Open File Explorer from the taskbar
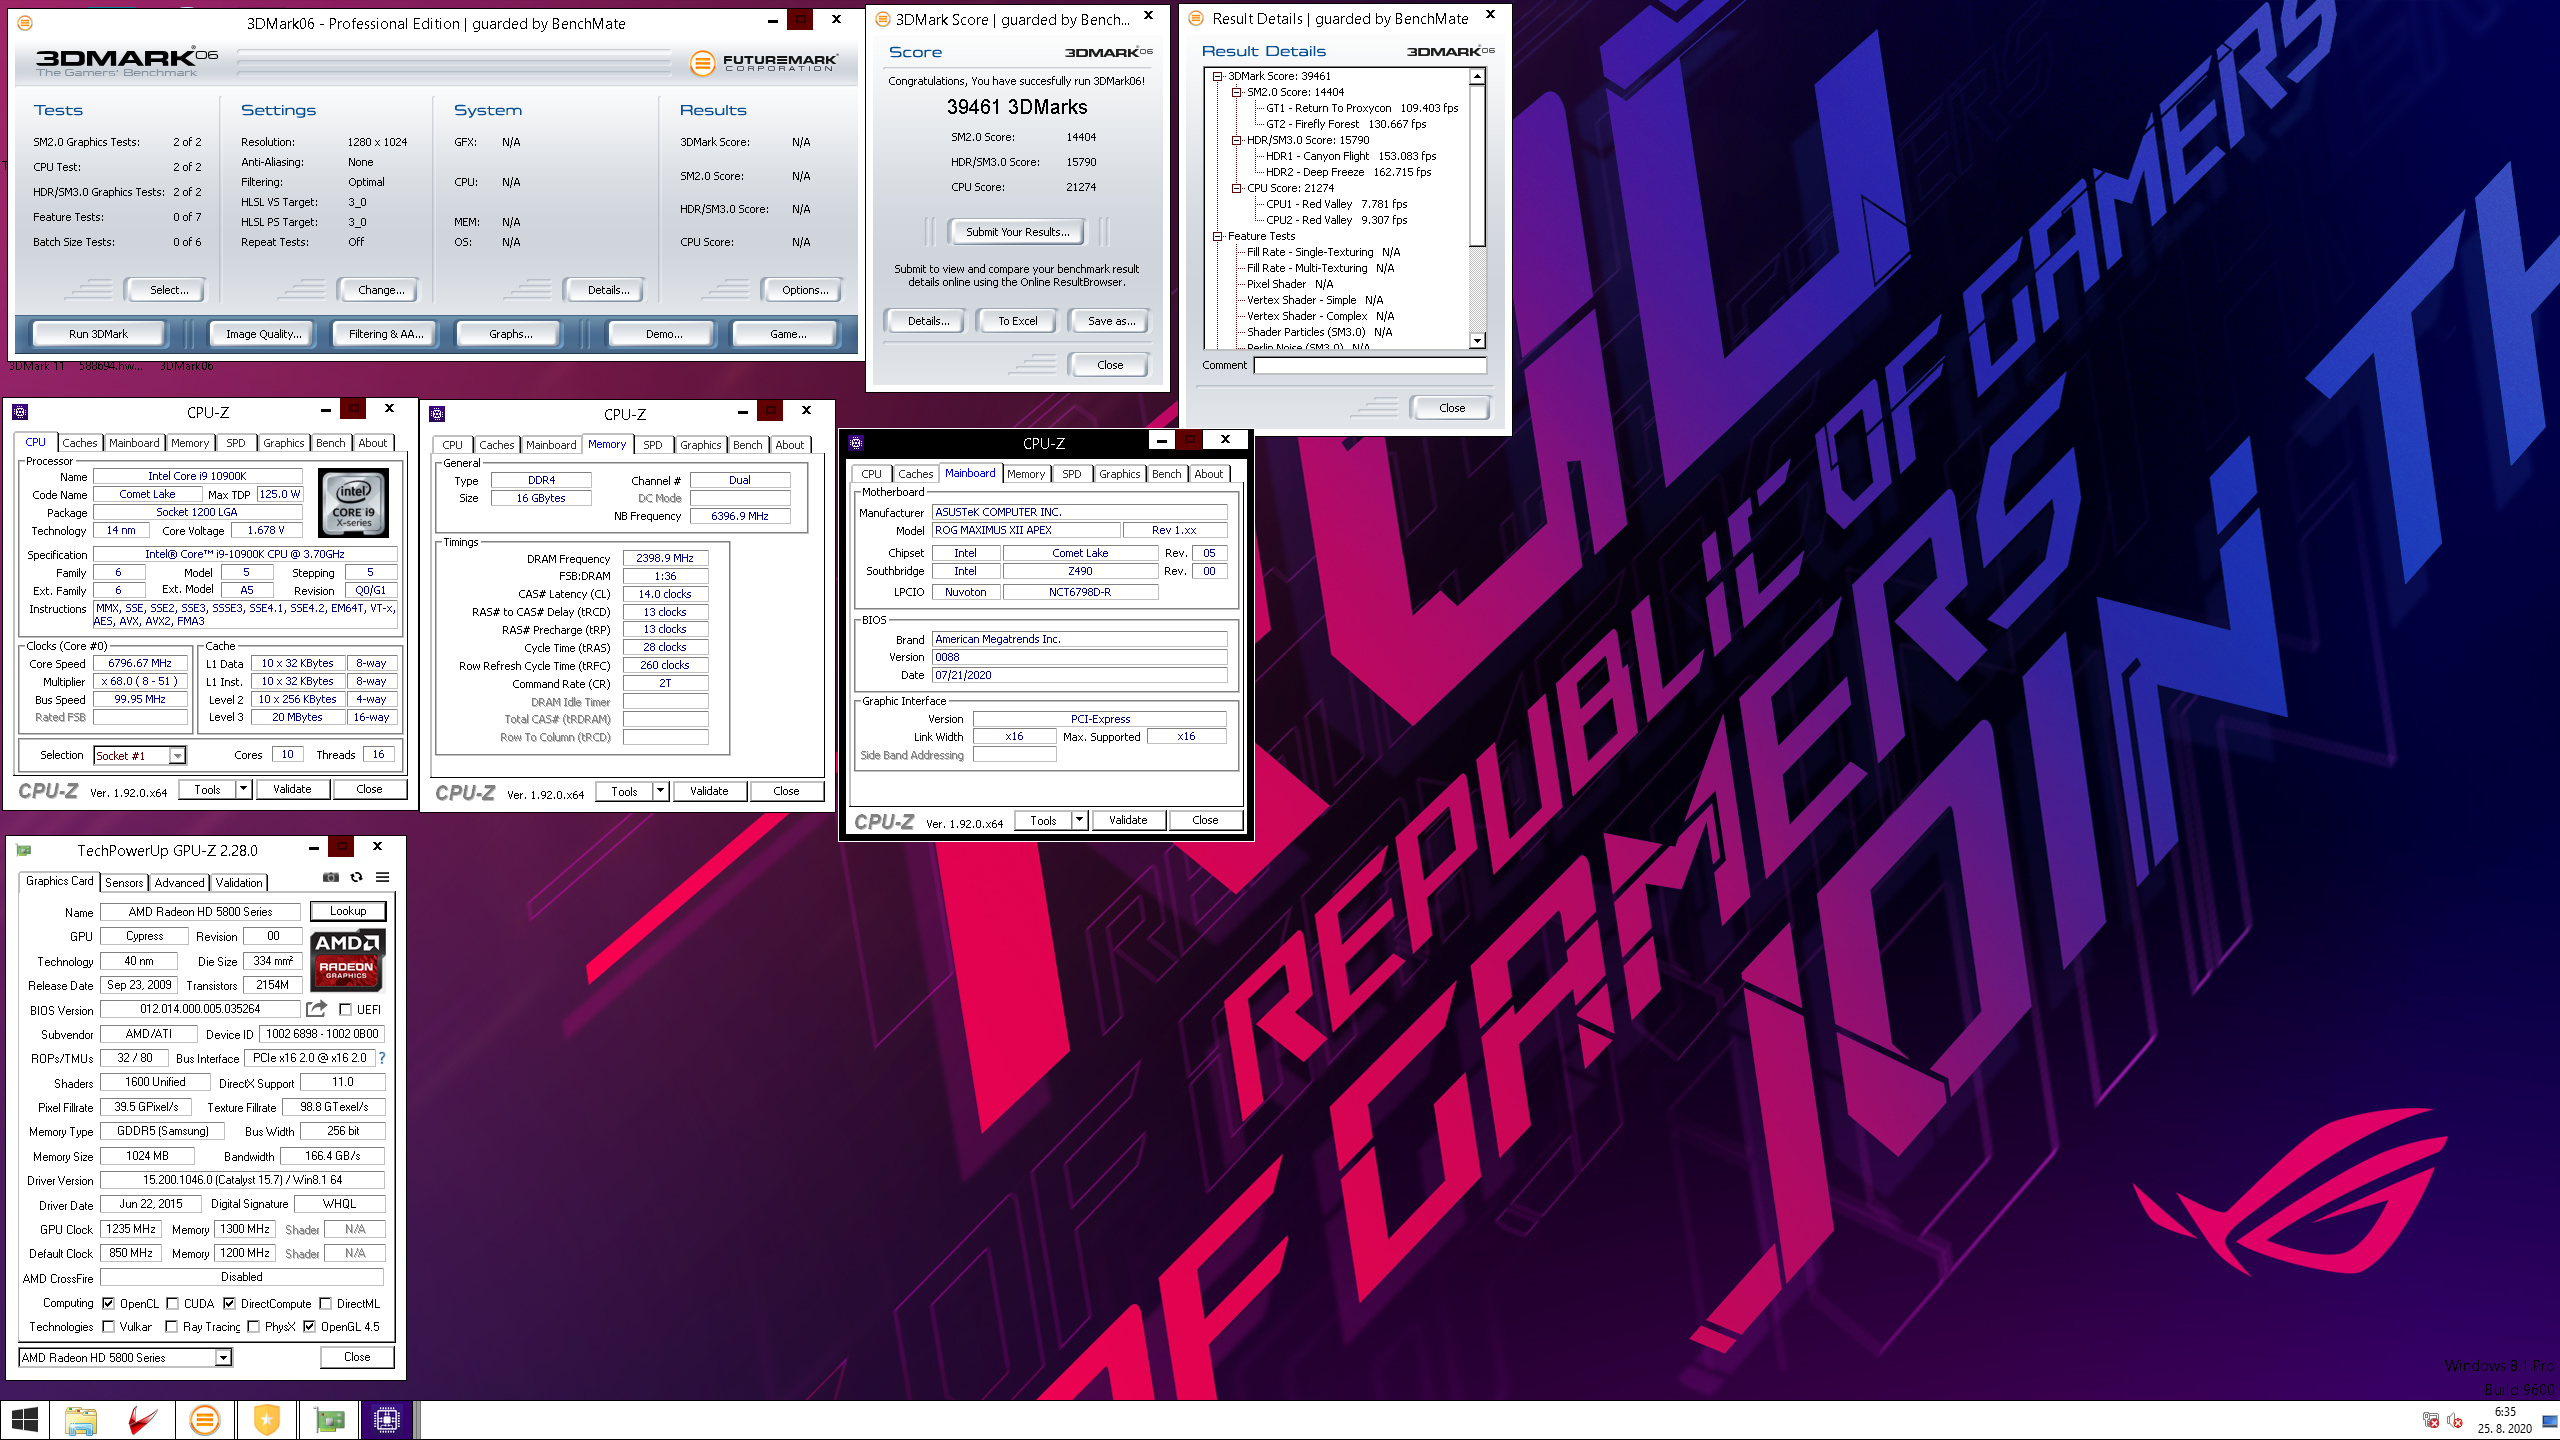 coord(81,1420)
